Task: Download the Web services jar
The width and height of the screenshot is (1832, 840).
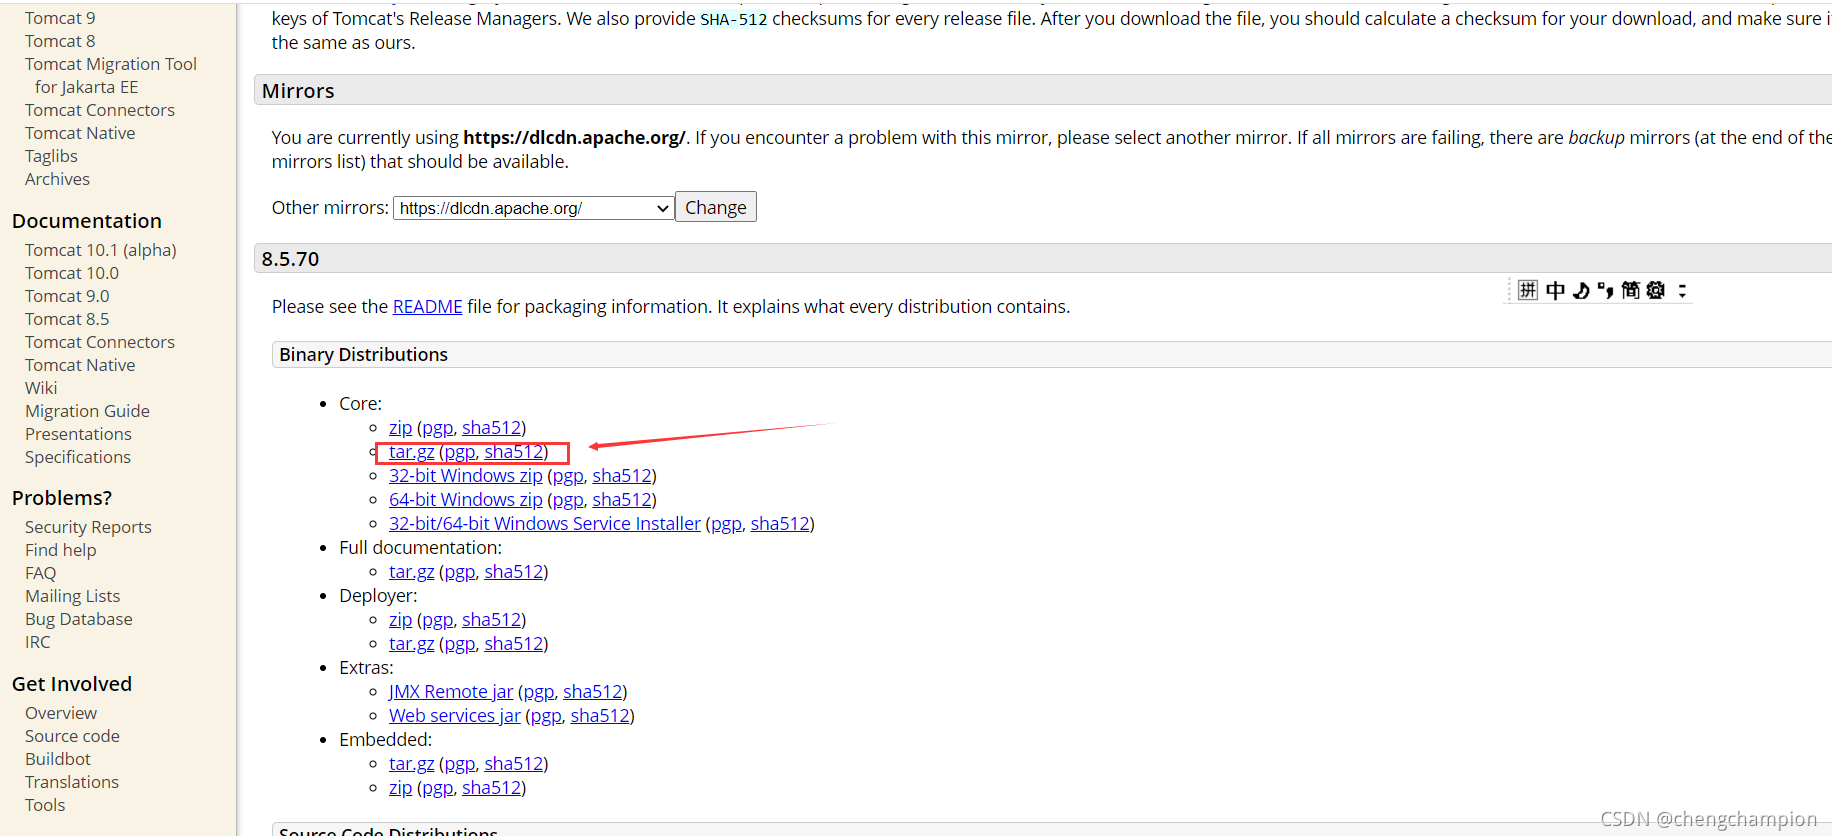Action: coord(455,716)
